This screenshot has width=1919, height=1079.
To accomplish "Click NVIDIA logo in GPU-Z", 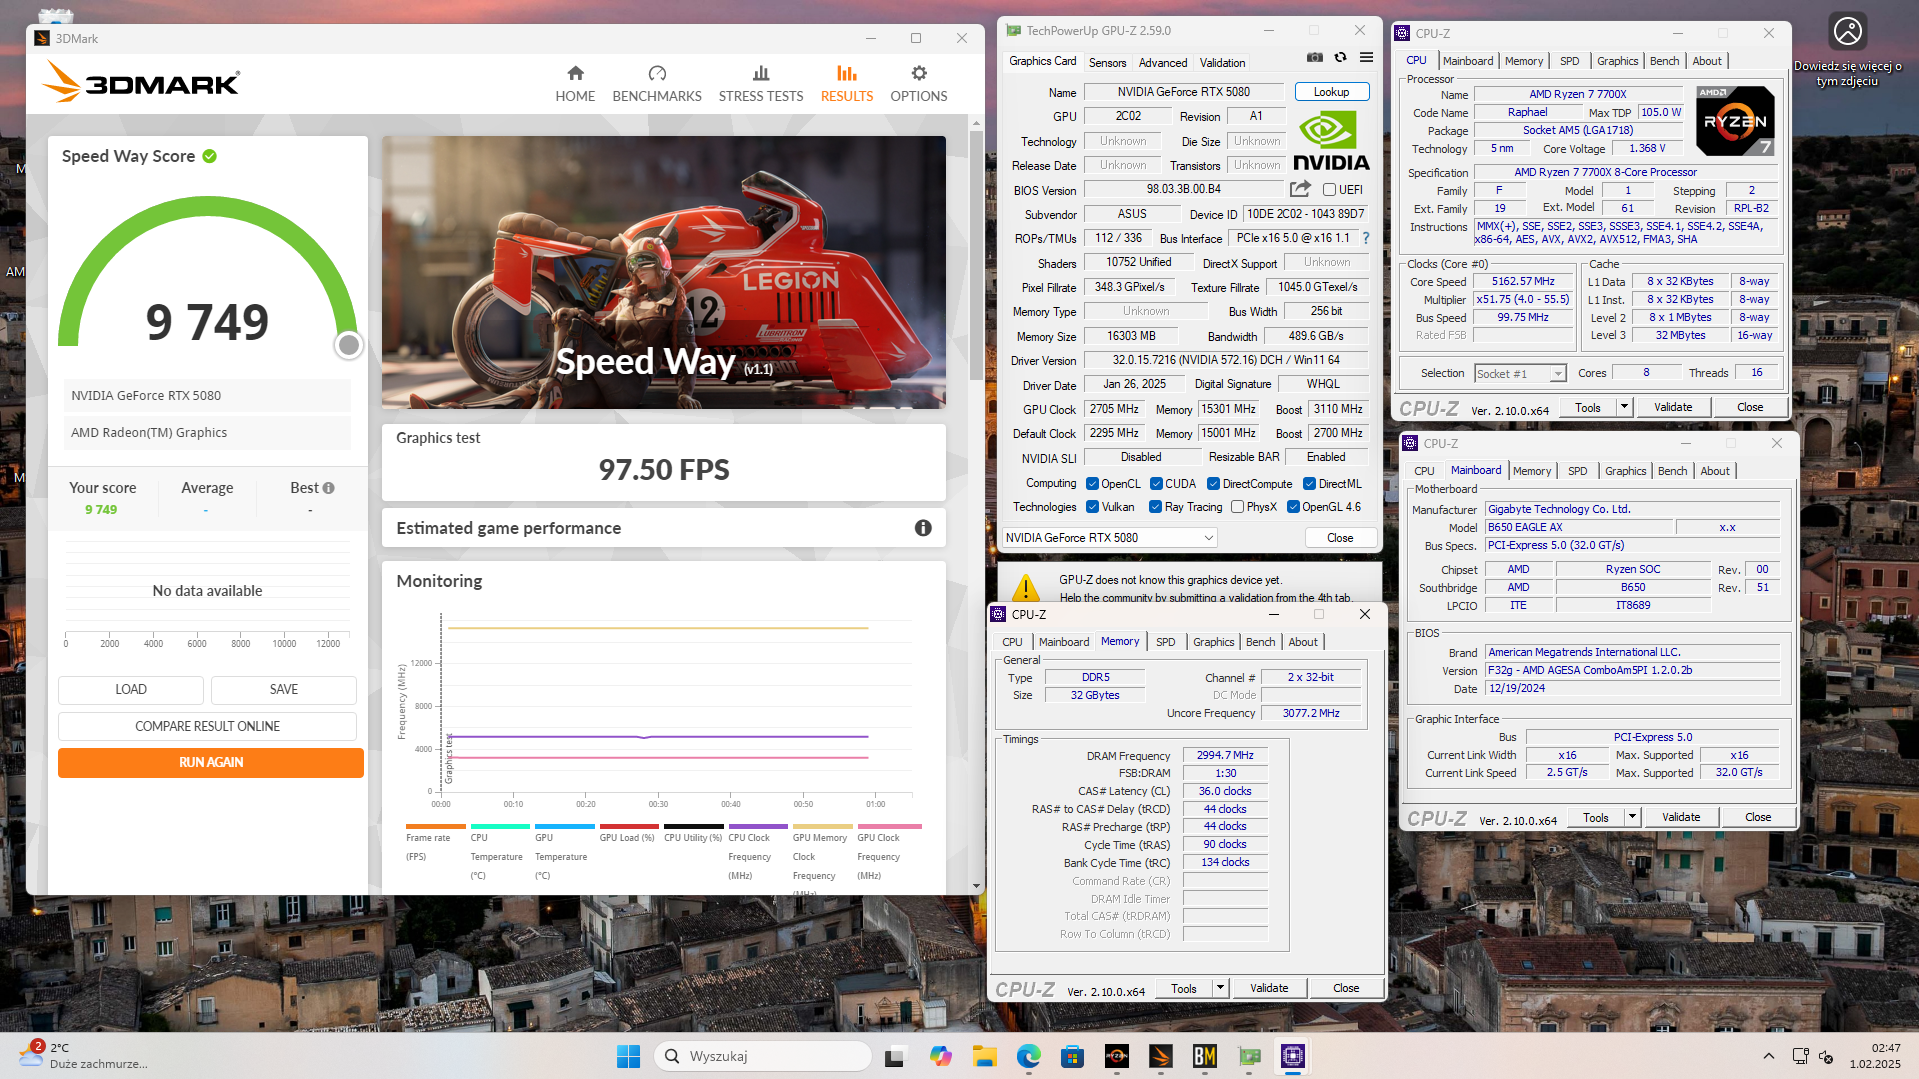I will click(x=1331, y=142).
